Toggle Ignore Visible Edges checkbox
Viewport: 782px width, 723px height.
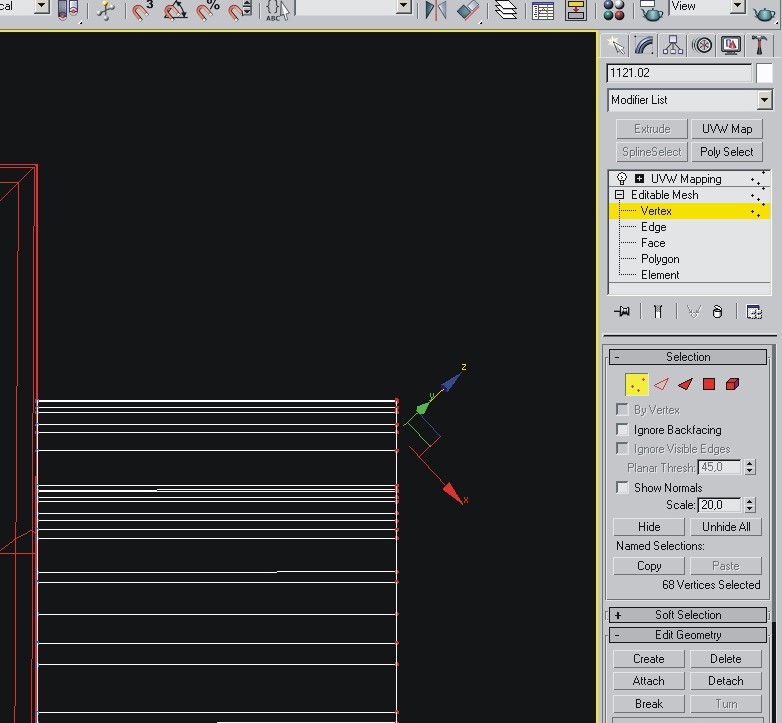coord(622,448)
